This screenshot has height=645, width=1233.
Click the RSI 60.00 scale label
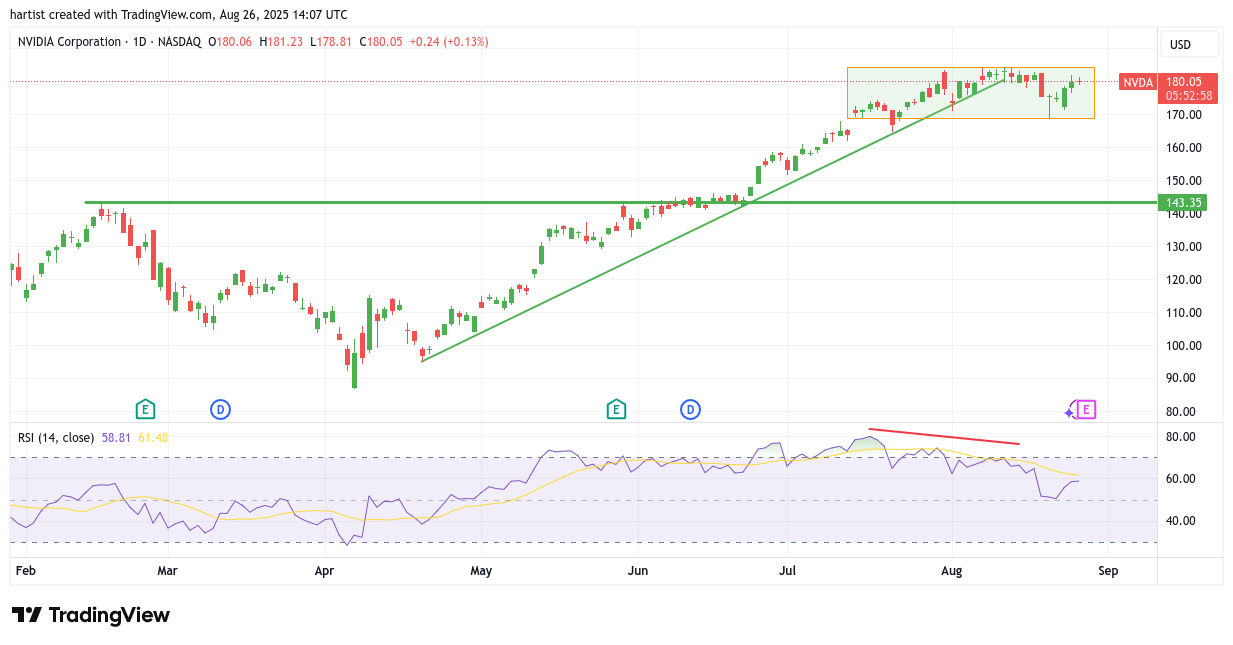[1181, 479]
